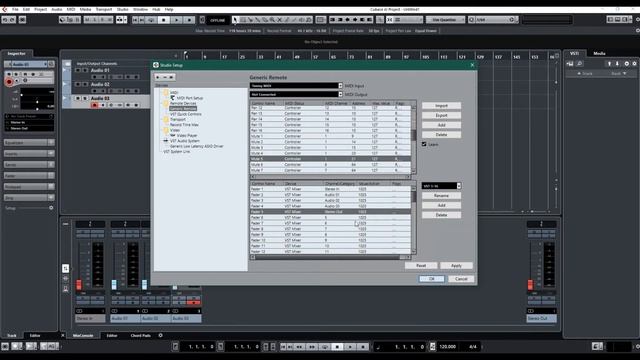This screenshot has width=640, height=360.
Task: Open the Studio menu
Action: [122, 9]
